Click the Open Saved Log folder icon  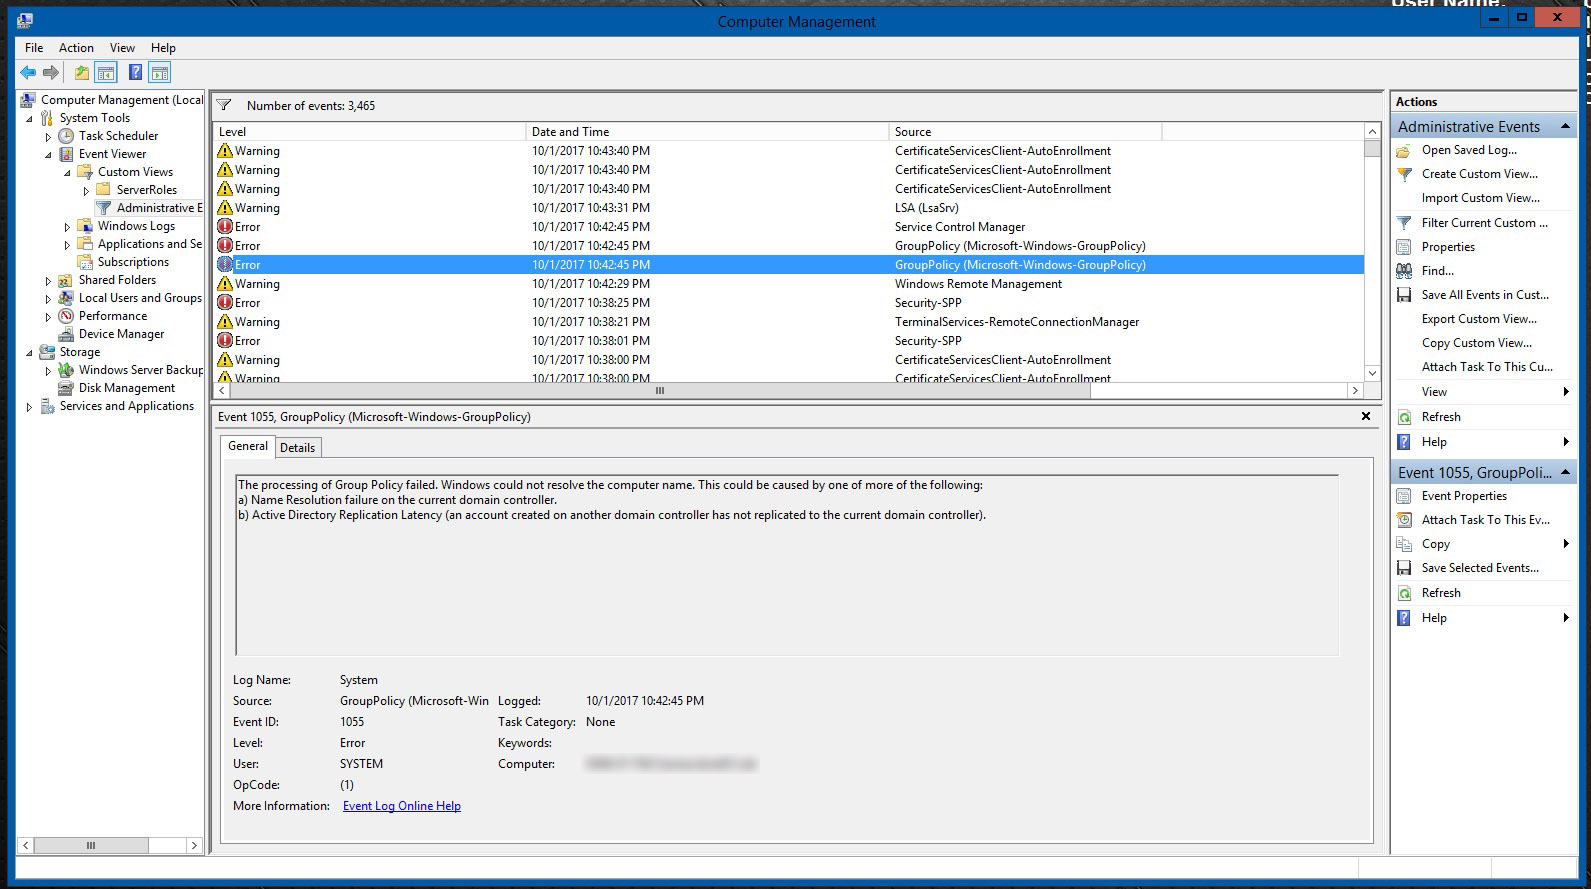tap(1404, 150)
